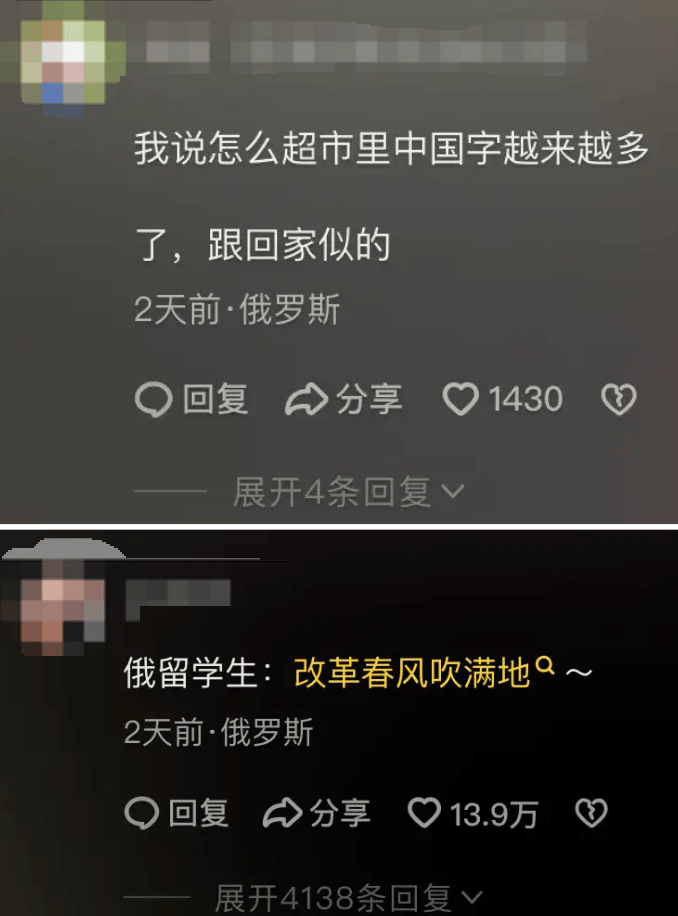This screenshot has width=678, height=916.
Task: Open the second commenter's avatar
Action: coord(60,605)
